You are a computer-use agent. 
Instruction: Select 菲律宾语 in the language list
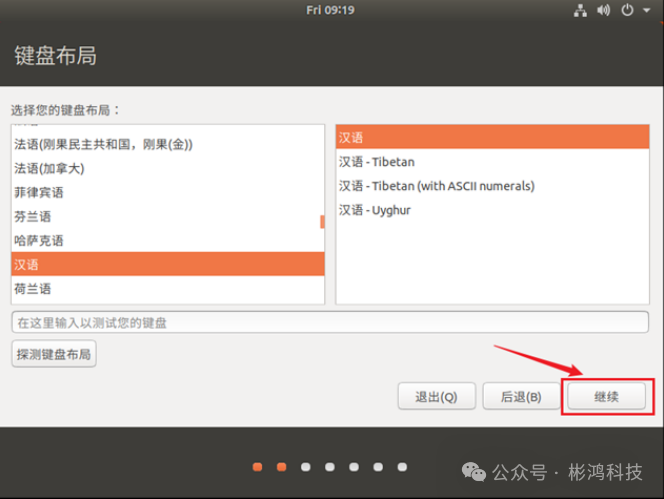point(168,193)
